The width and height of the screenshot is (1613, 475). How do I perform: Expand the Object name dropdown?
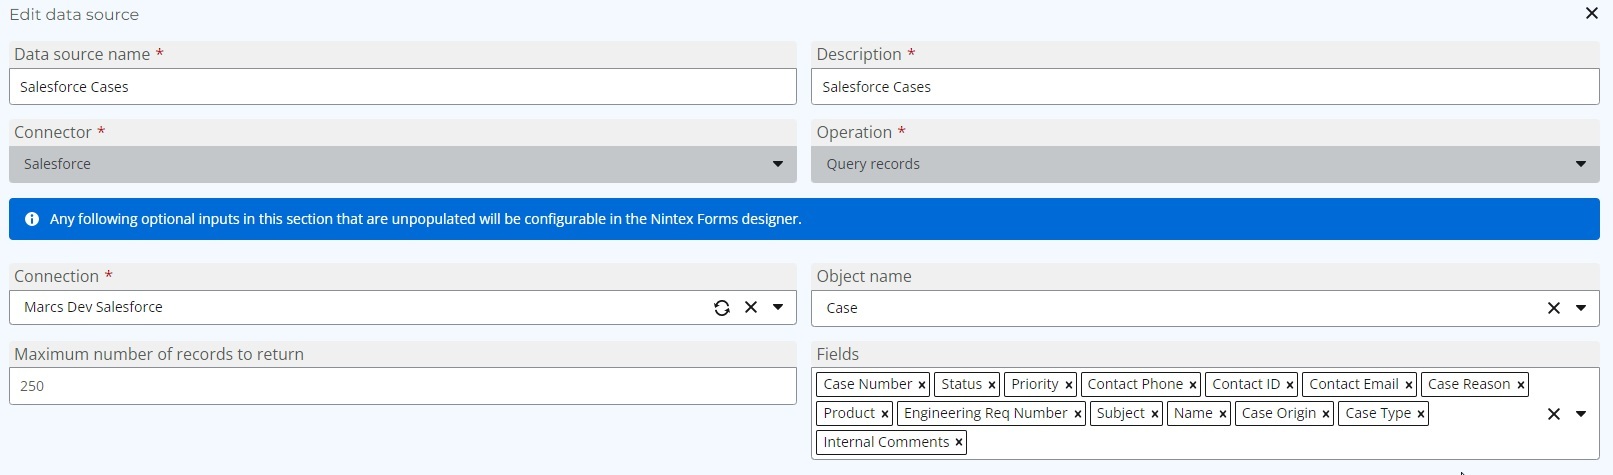coord(1581,308)
